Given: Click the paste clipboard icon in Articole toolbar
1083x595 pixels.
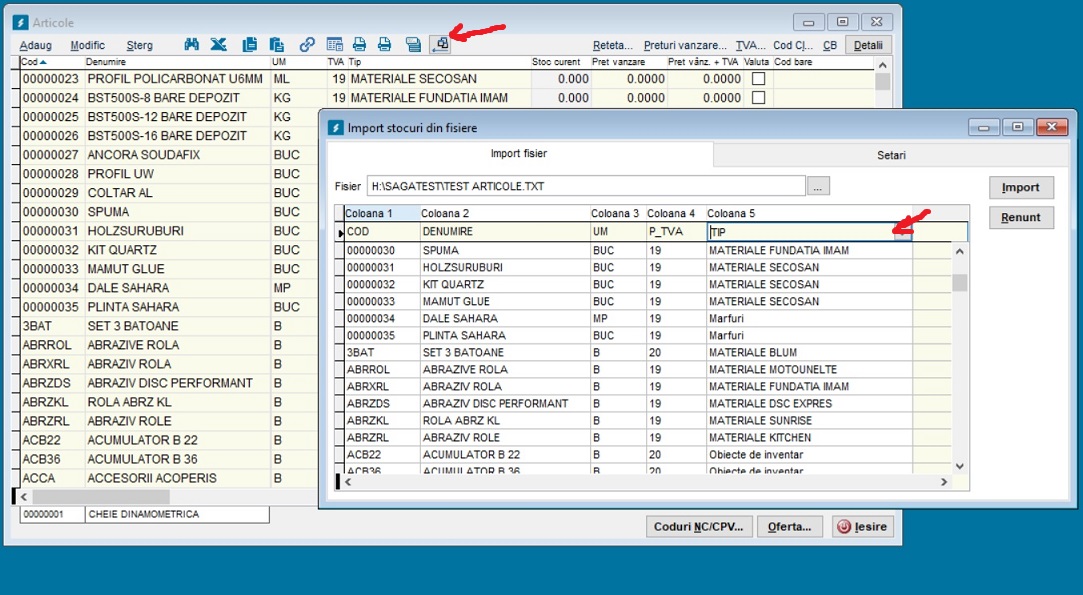Looking at the screenshot, I should click(x=277, y=45).
